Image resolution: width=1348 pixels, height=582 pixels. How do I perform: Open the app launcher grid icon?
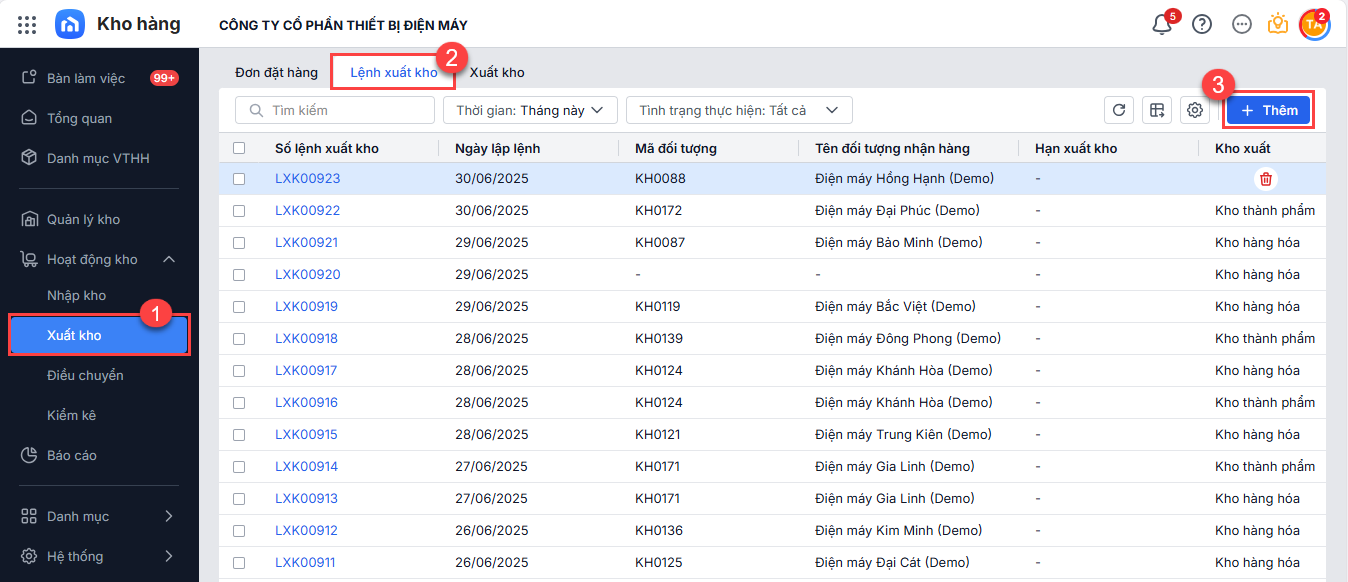click(27, 24)
